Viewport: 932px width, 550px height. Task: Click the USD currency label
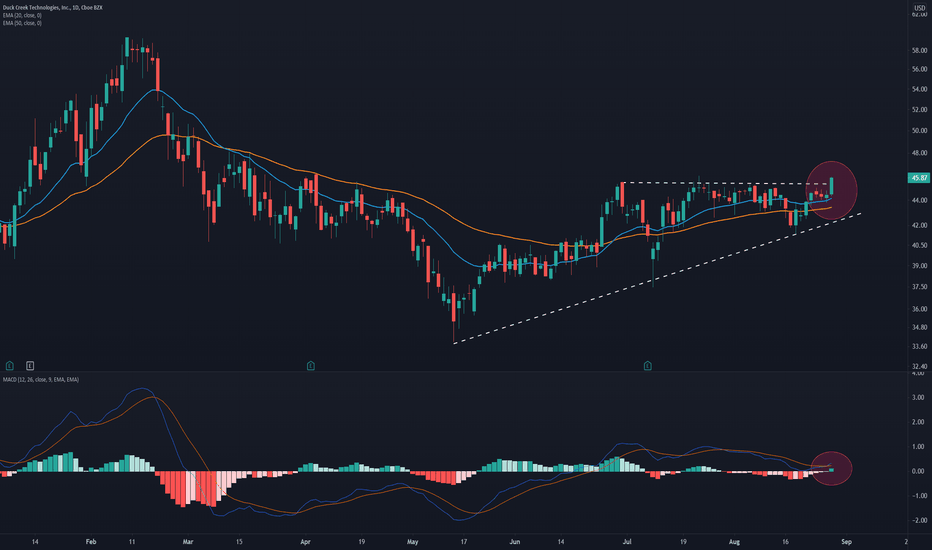(x=920, y=7)
